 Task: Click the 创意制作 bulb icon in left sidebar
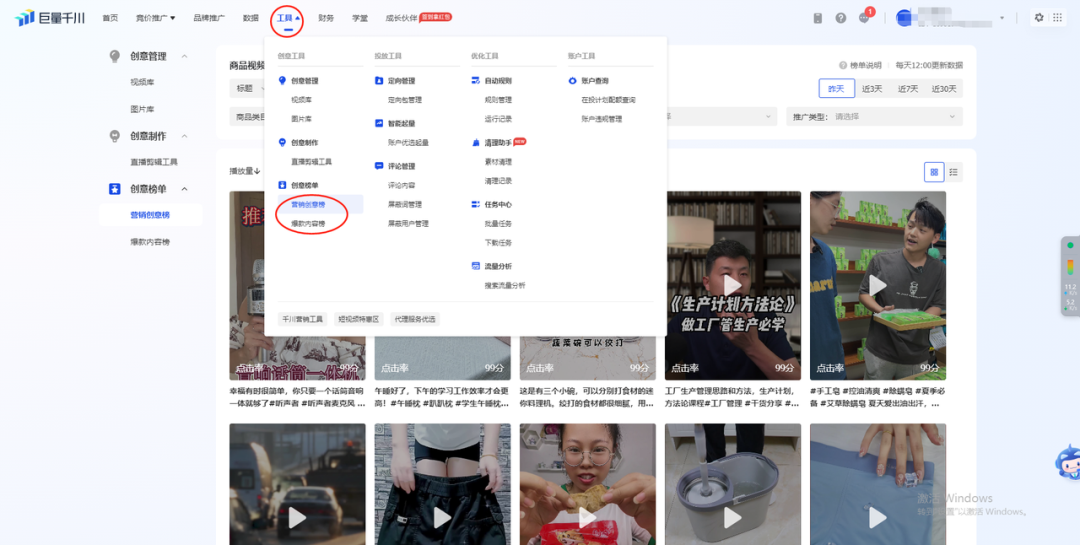point(114,136)
